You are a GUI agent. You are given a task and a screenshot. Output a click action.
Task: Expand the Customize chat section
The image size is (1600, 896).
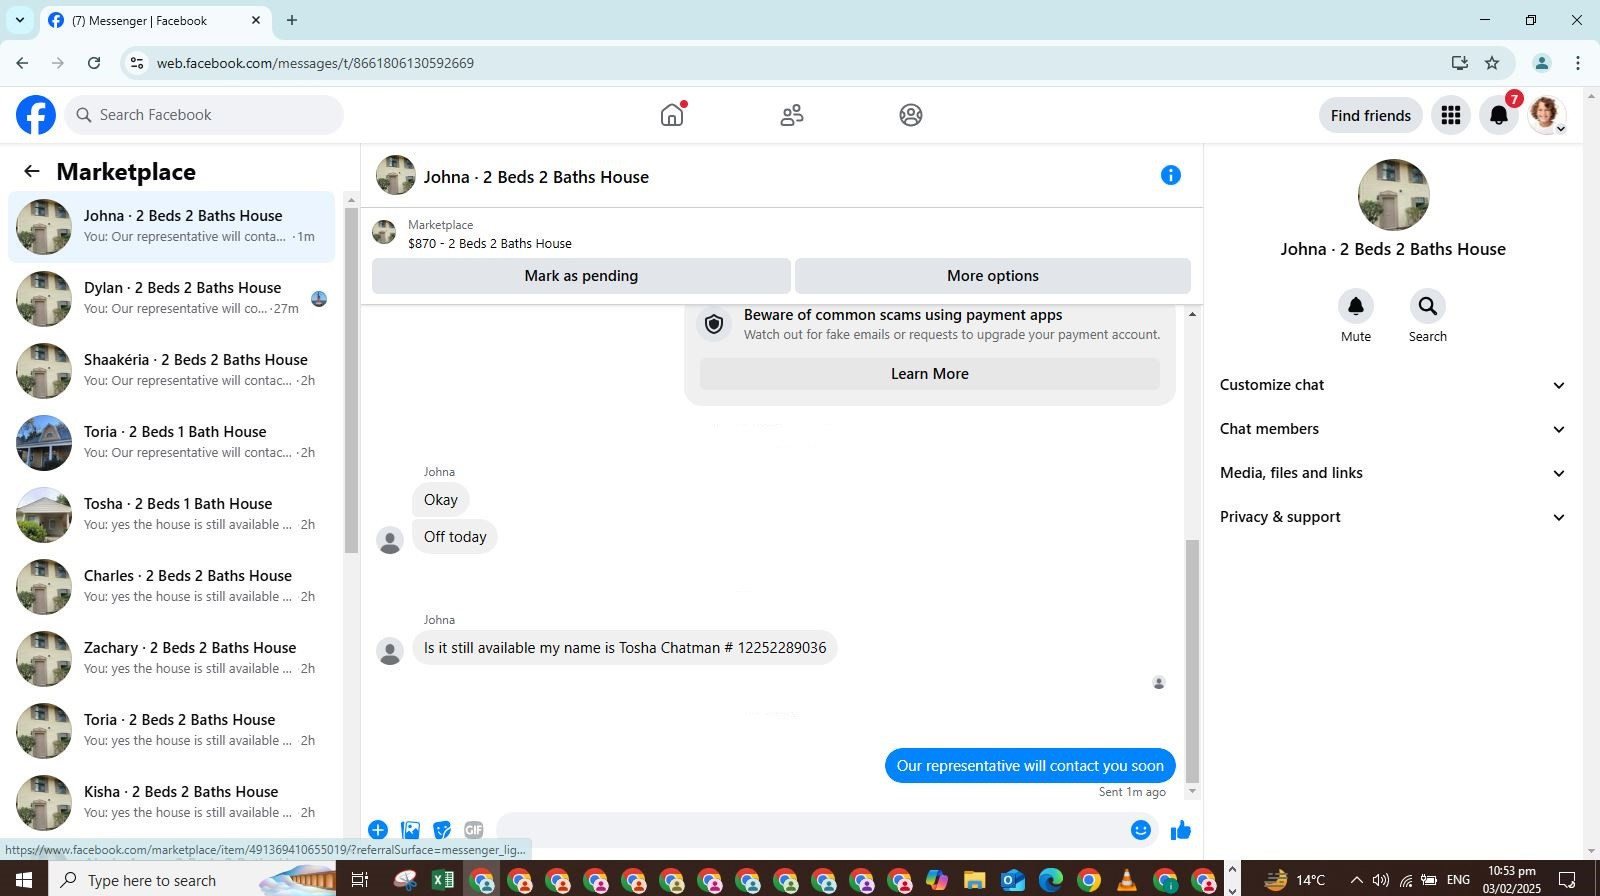point(1392,385)
